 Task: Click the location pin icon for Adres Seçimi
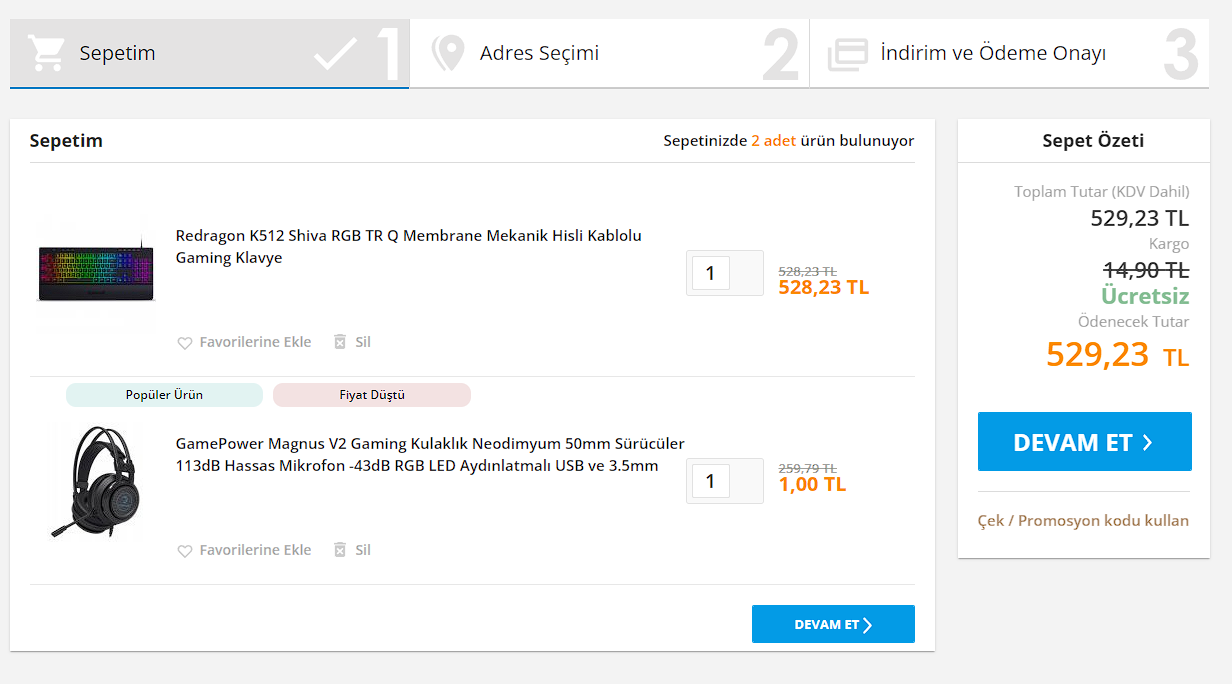(448, 53)
